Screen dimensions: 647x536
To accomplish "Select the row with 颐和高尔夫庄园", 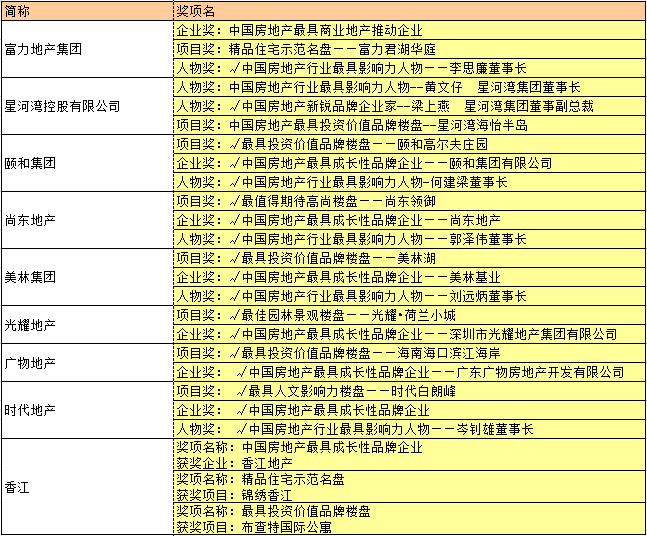I will (x=409, y=144).
